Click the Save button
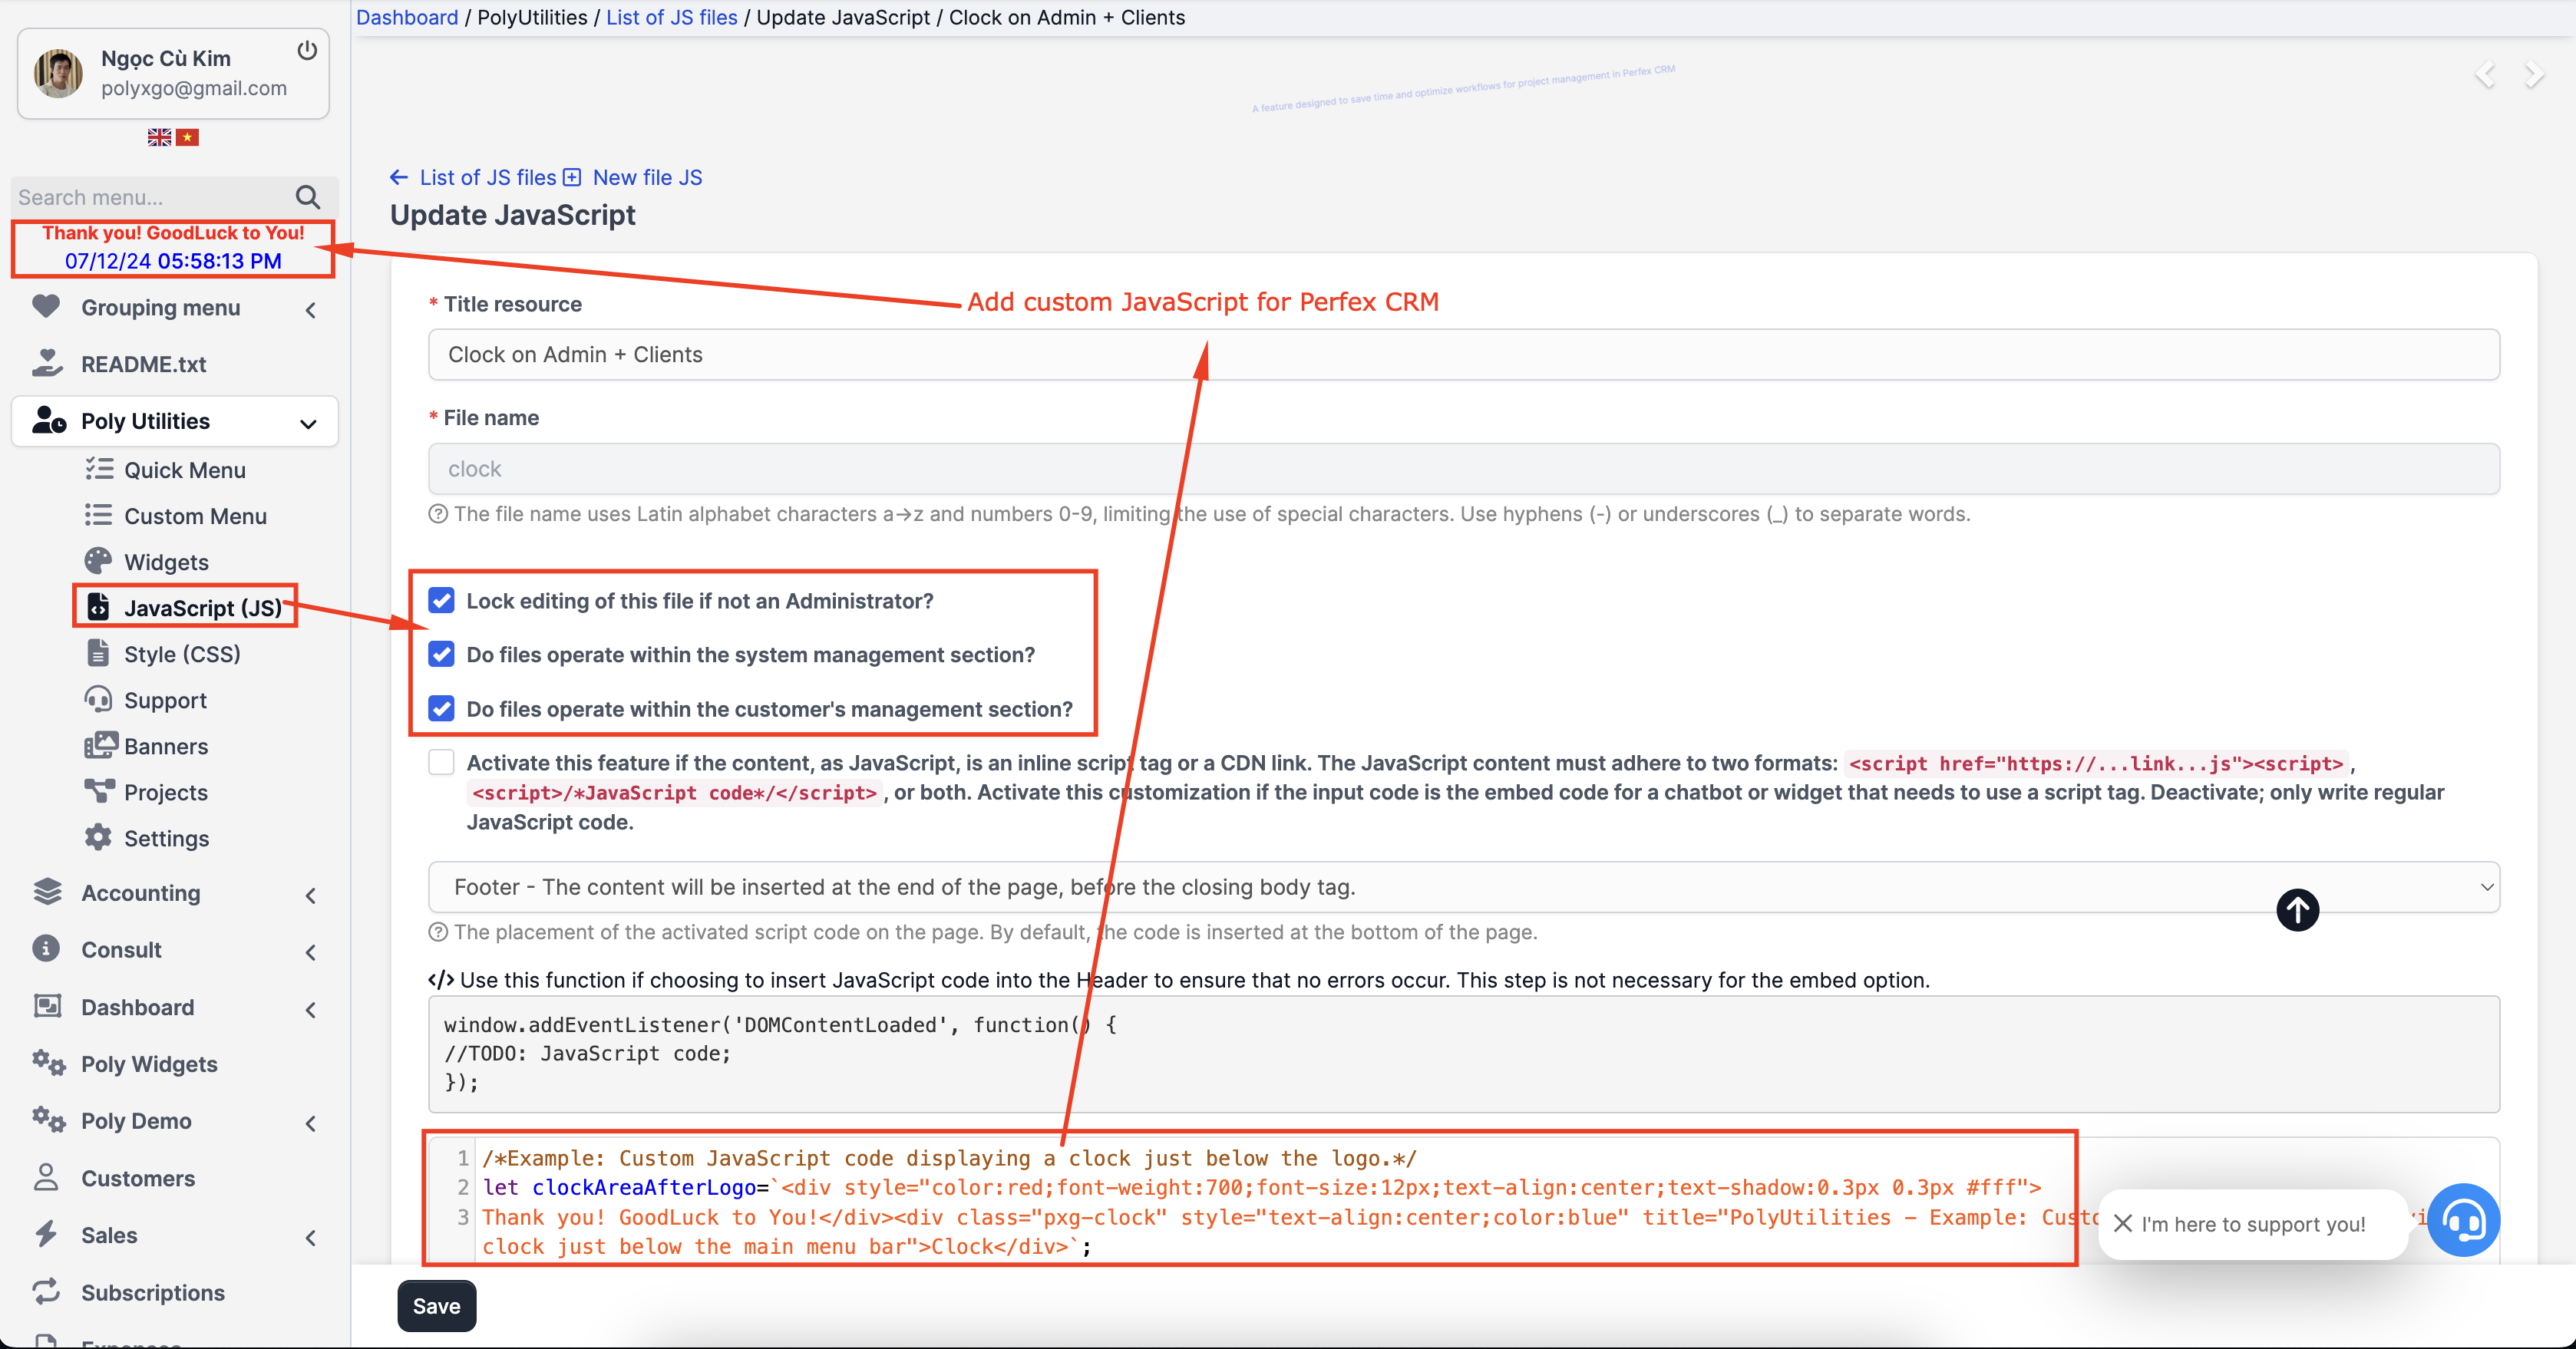 coord(435,1305)
